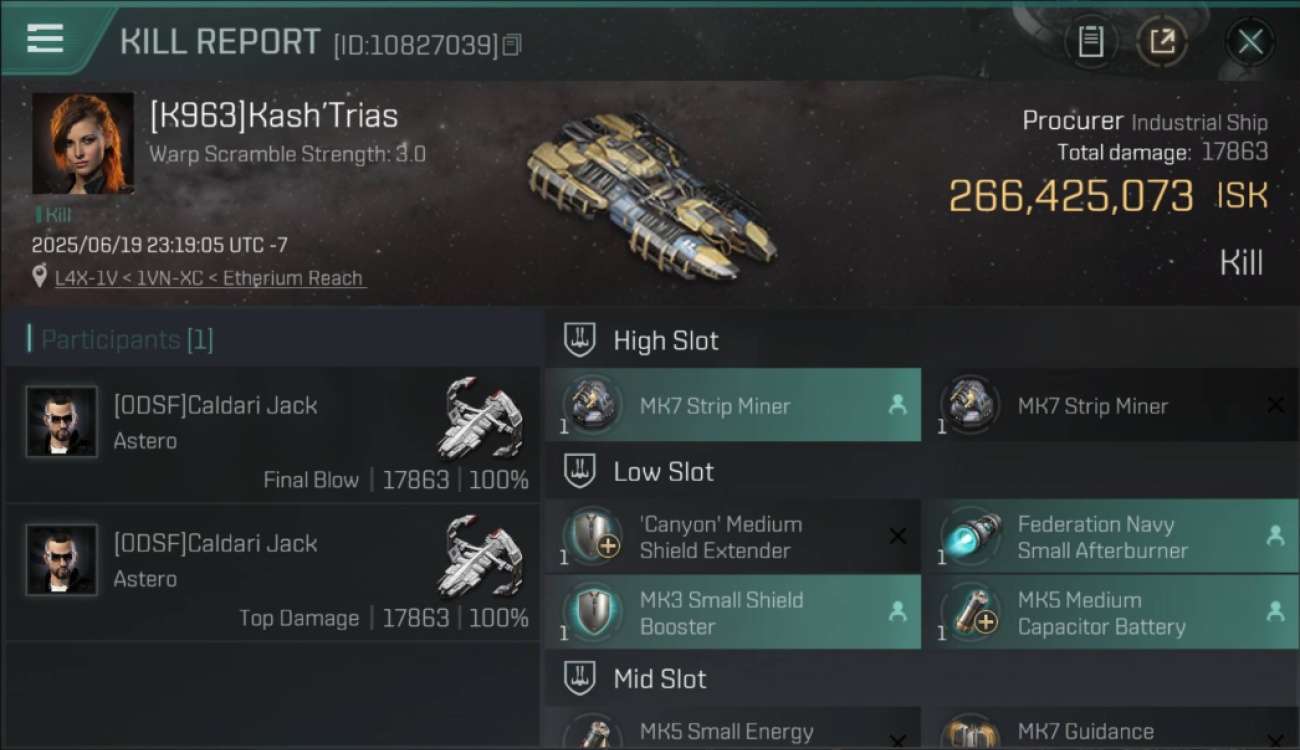Viewport: 1300px width, 750px height.
Task: Select the Procurer ship image
Action: (x=650, y=195)
